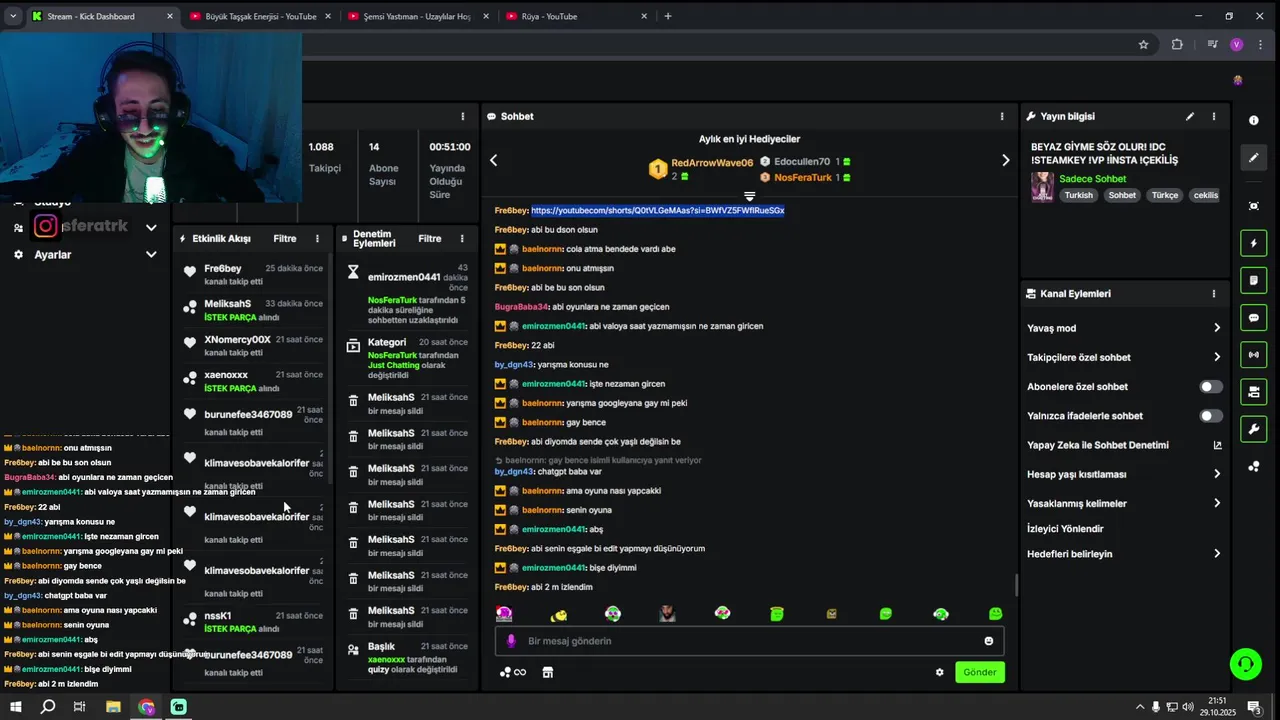Toggle the moderation notes panel icon
This screenshot has height=720, width=1280.
pyautogui.click(x=1253, y=281)
